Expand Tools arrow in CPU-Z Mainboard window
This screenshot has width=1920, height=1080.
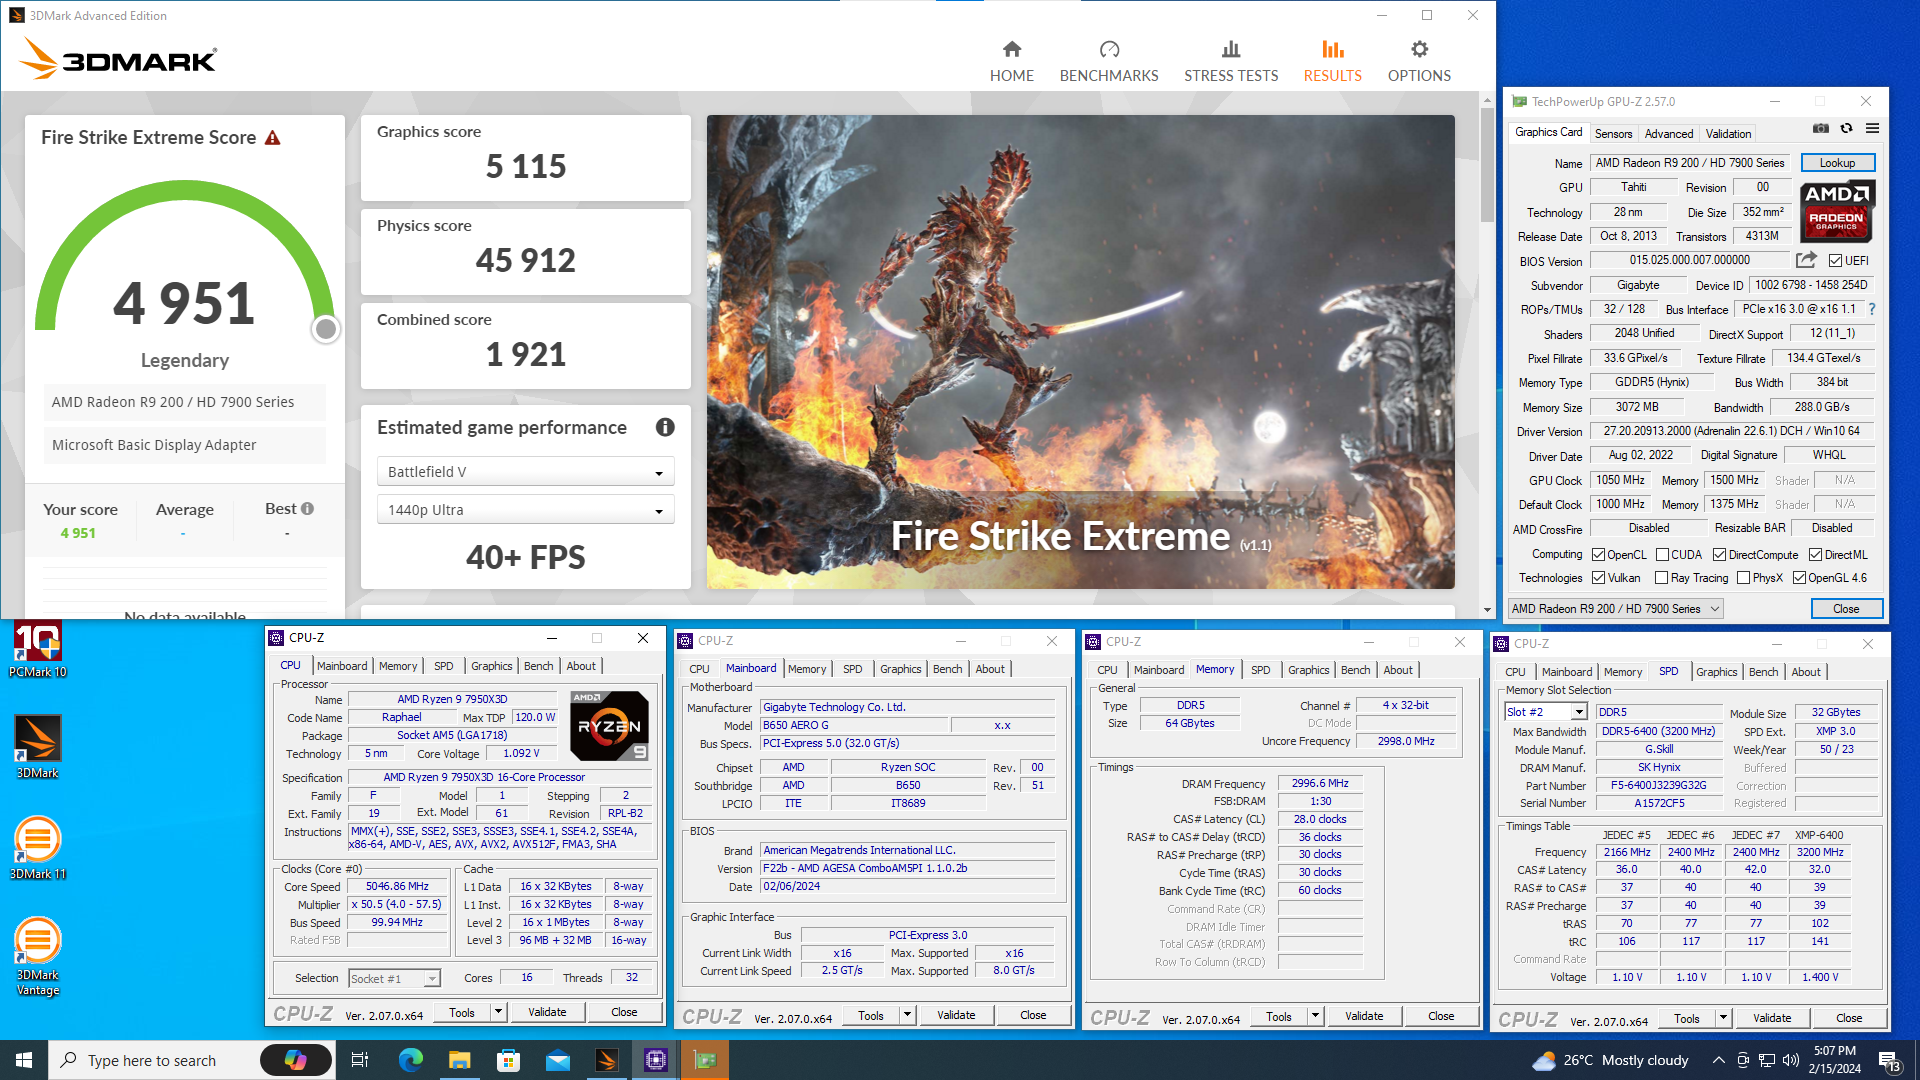coord(907,1015)
